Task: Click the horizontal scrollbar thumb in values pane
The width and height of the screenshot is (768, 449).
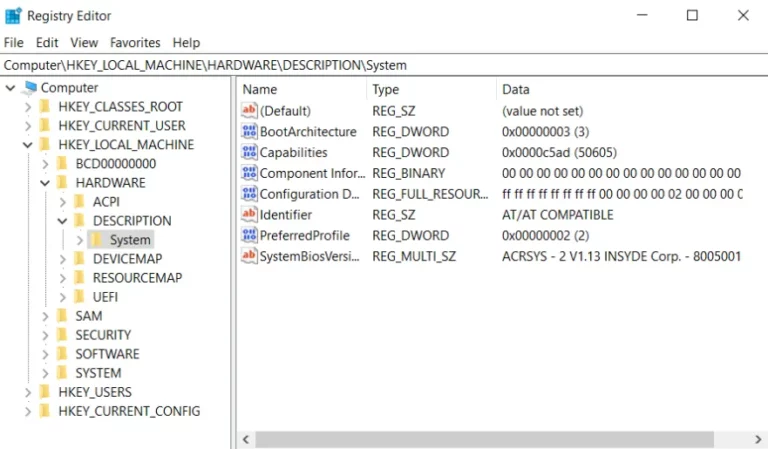Action: pyautogui.click(x=484, y=439)
